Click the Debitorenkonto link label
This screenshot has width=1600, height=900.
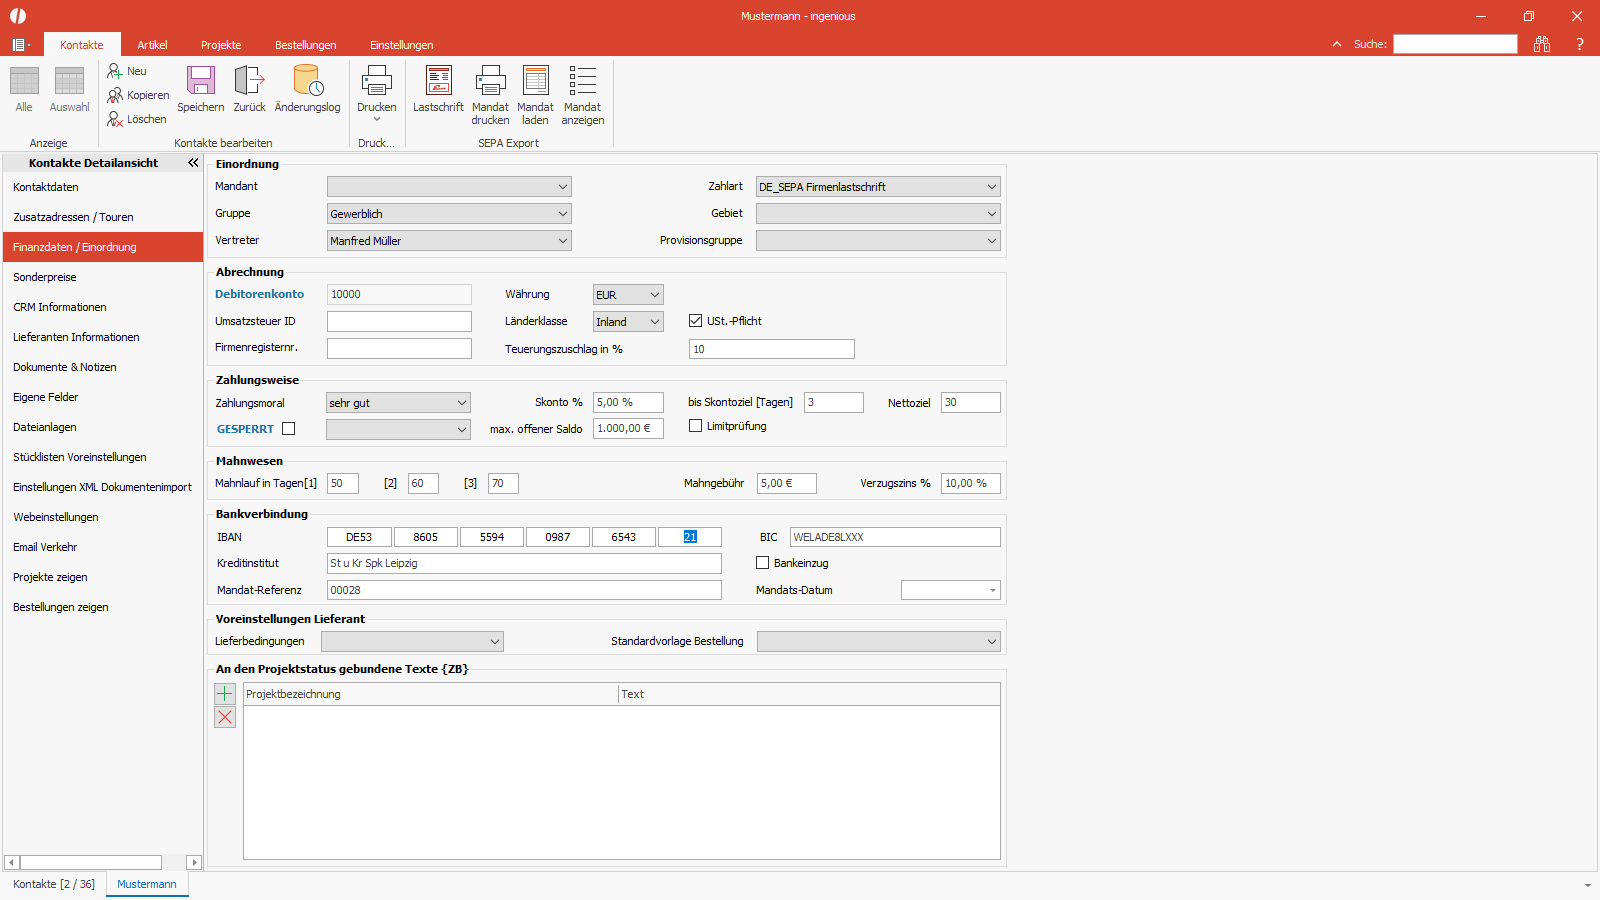[x=260, y=294]
